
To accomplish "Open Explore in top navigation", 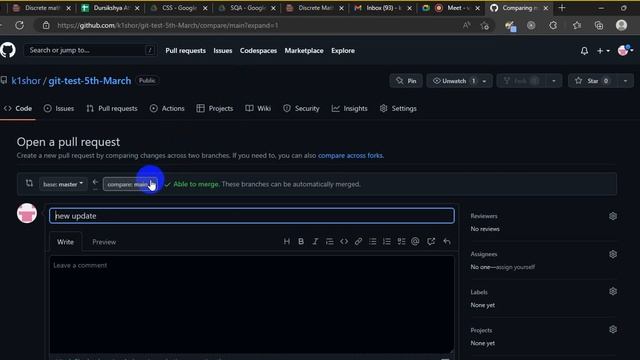I will coord(343,51).
